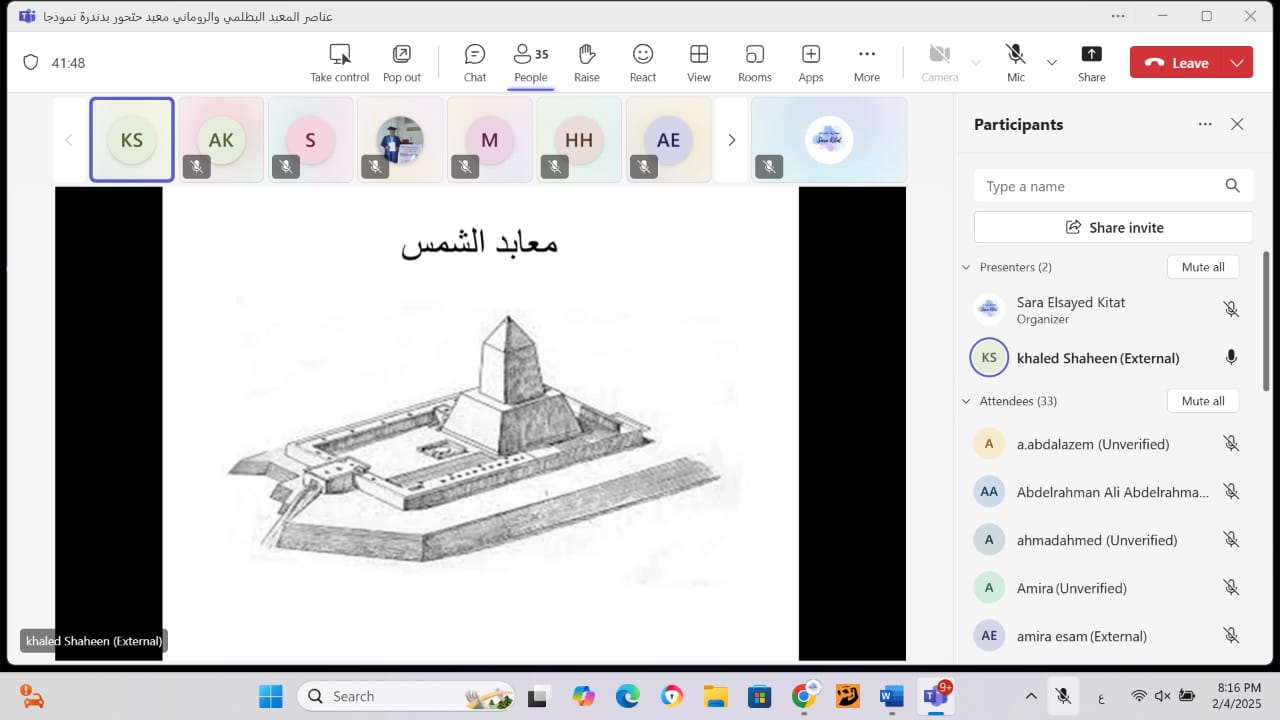
Task: Open Google Chrome from taskbar
Action: point(803,696)
